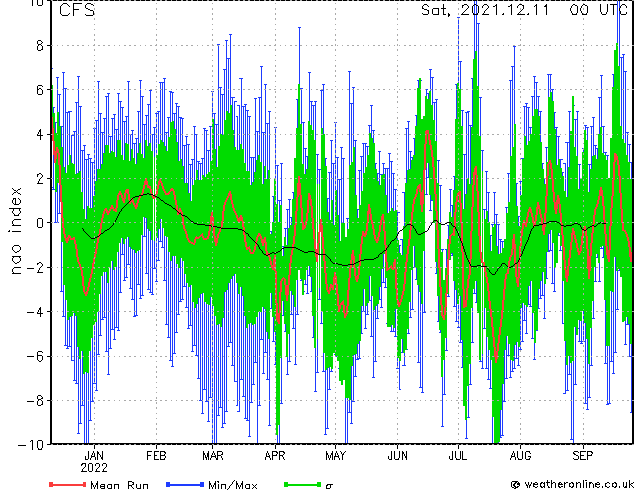Click the MAY month label

click(336, 456)
